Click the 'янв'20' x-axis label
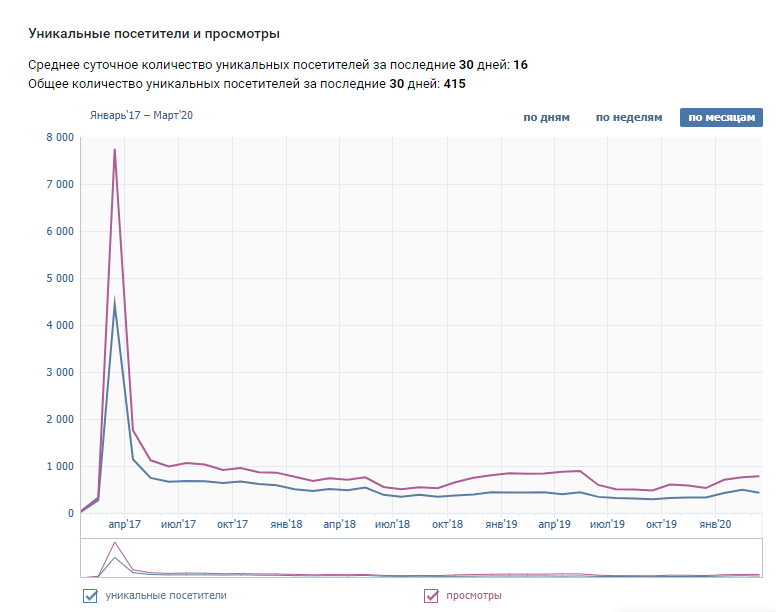Viewport: 776px width, 612px height. coord(715,524)
